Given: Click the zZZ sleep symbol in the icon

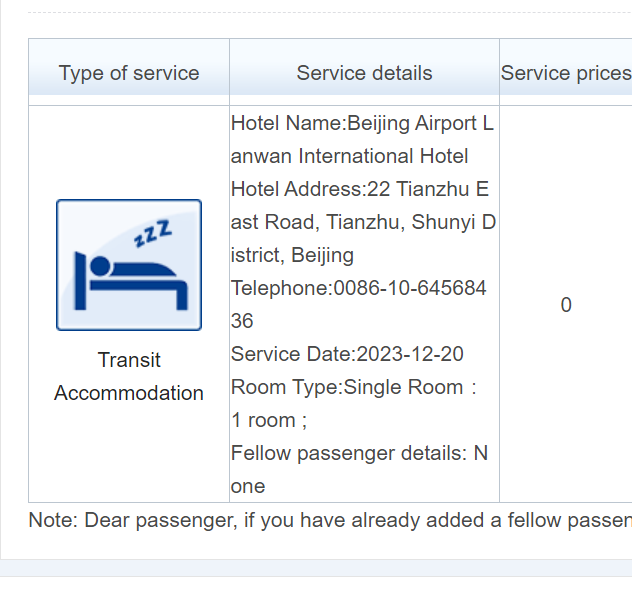Looking at the screenshot, I should point(153,233).
